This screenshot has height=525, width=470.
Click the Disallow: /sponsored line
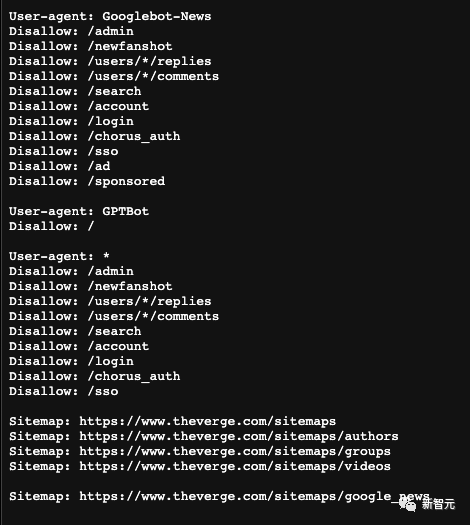click(x=87, y=181)
